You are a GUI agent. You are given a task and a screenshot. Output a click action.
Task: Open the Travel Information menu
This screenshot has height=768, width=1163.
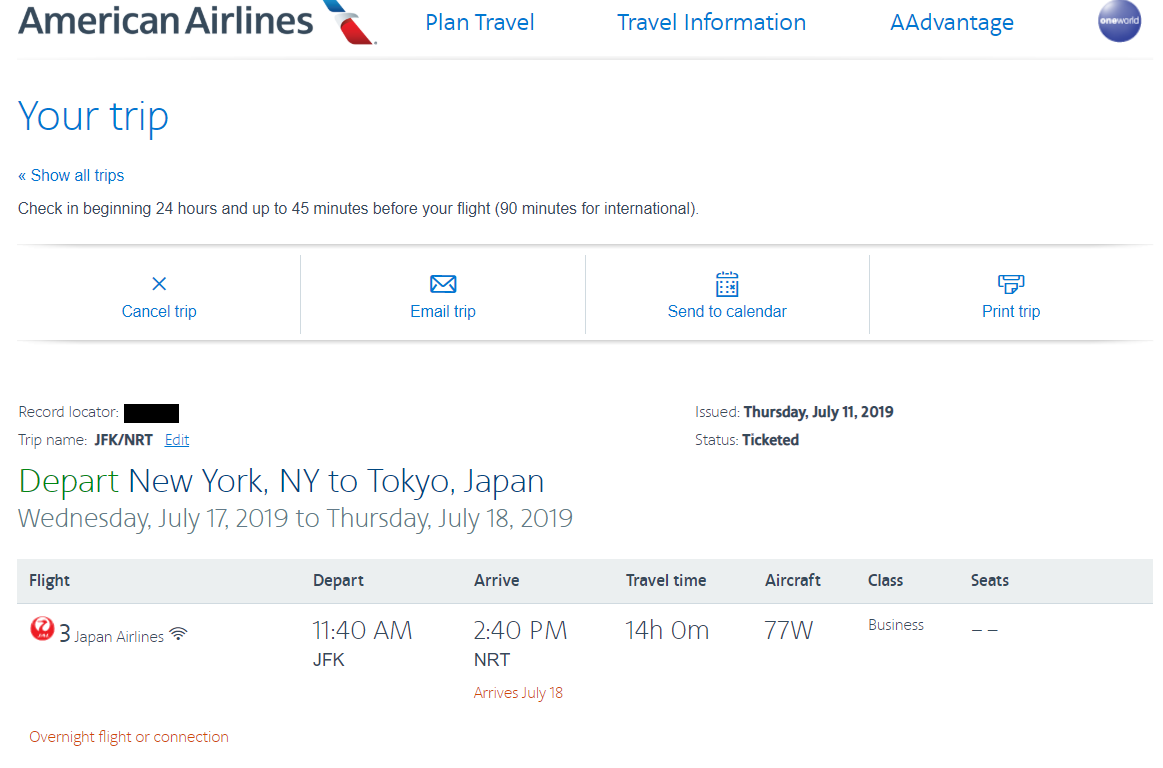coord(711,22)
